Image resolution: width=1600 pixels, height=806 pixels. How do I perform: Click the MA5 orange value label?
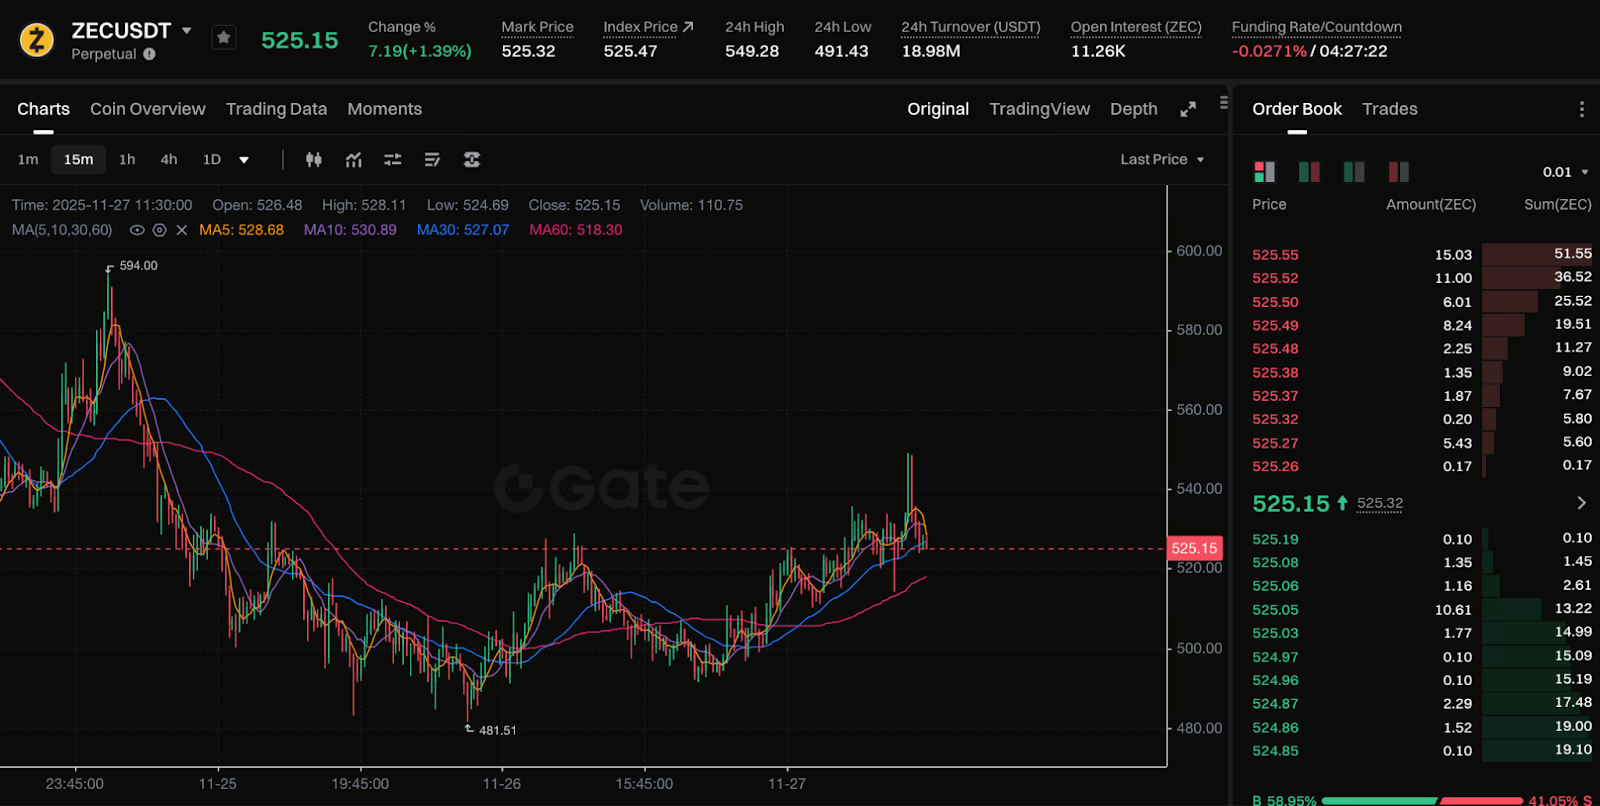click(x=241, y=230)
